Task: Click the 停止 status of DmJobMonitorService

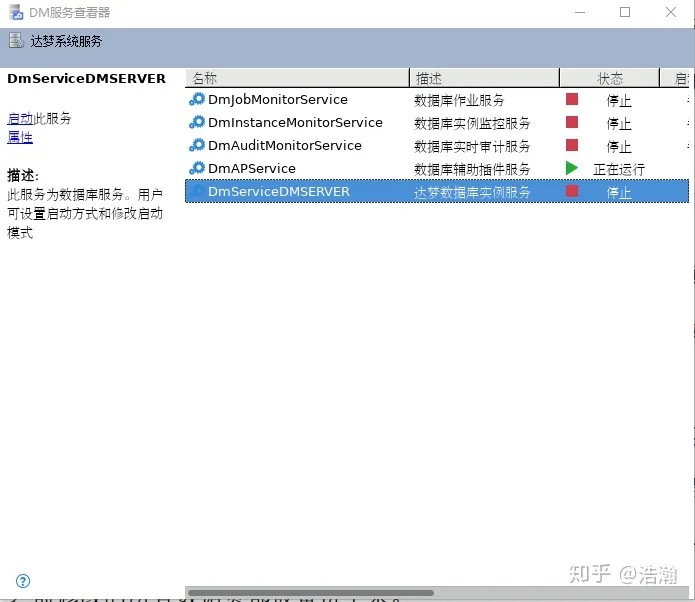Action: click(x=619, y=101)
